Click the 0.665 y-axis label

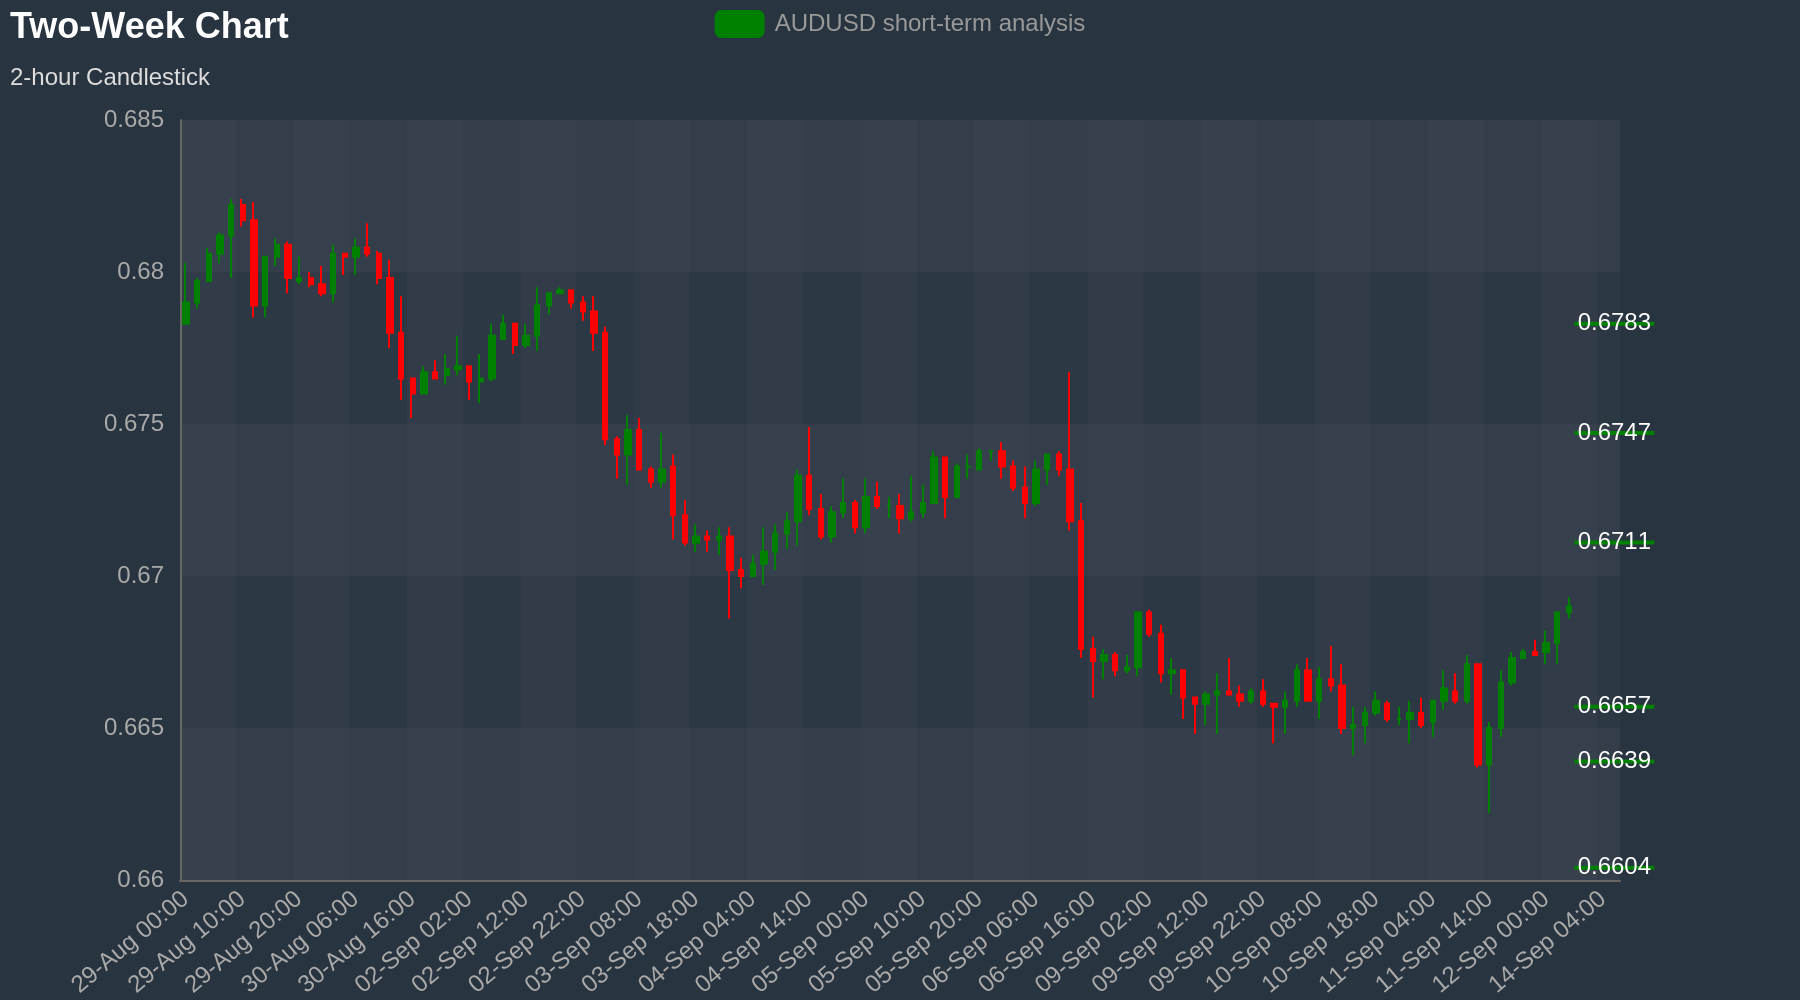134,727
